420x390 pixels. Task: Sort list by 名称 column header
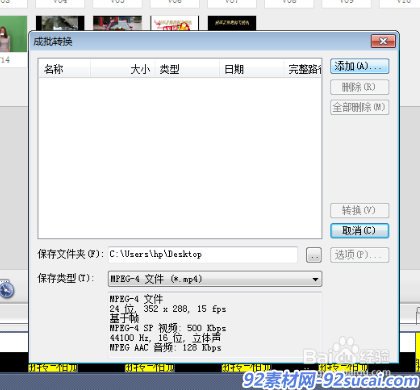65,69
